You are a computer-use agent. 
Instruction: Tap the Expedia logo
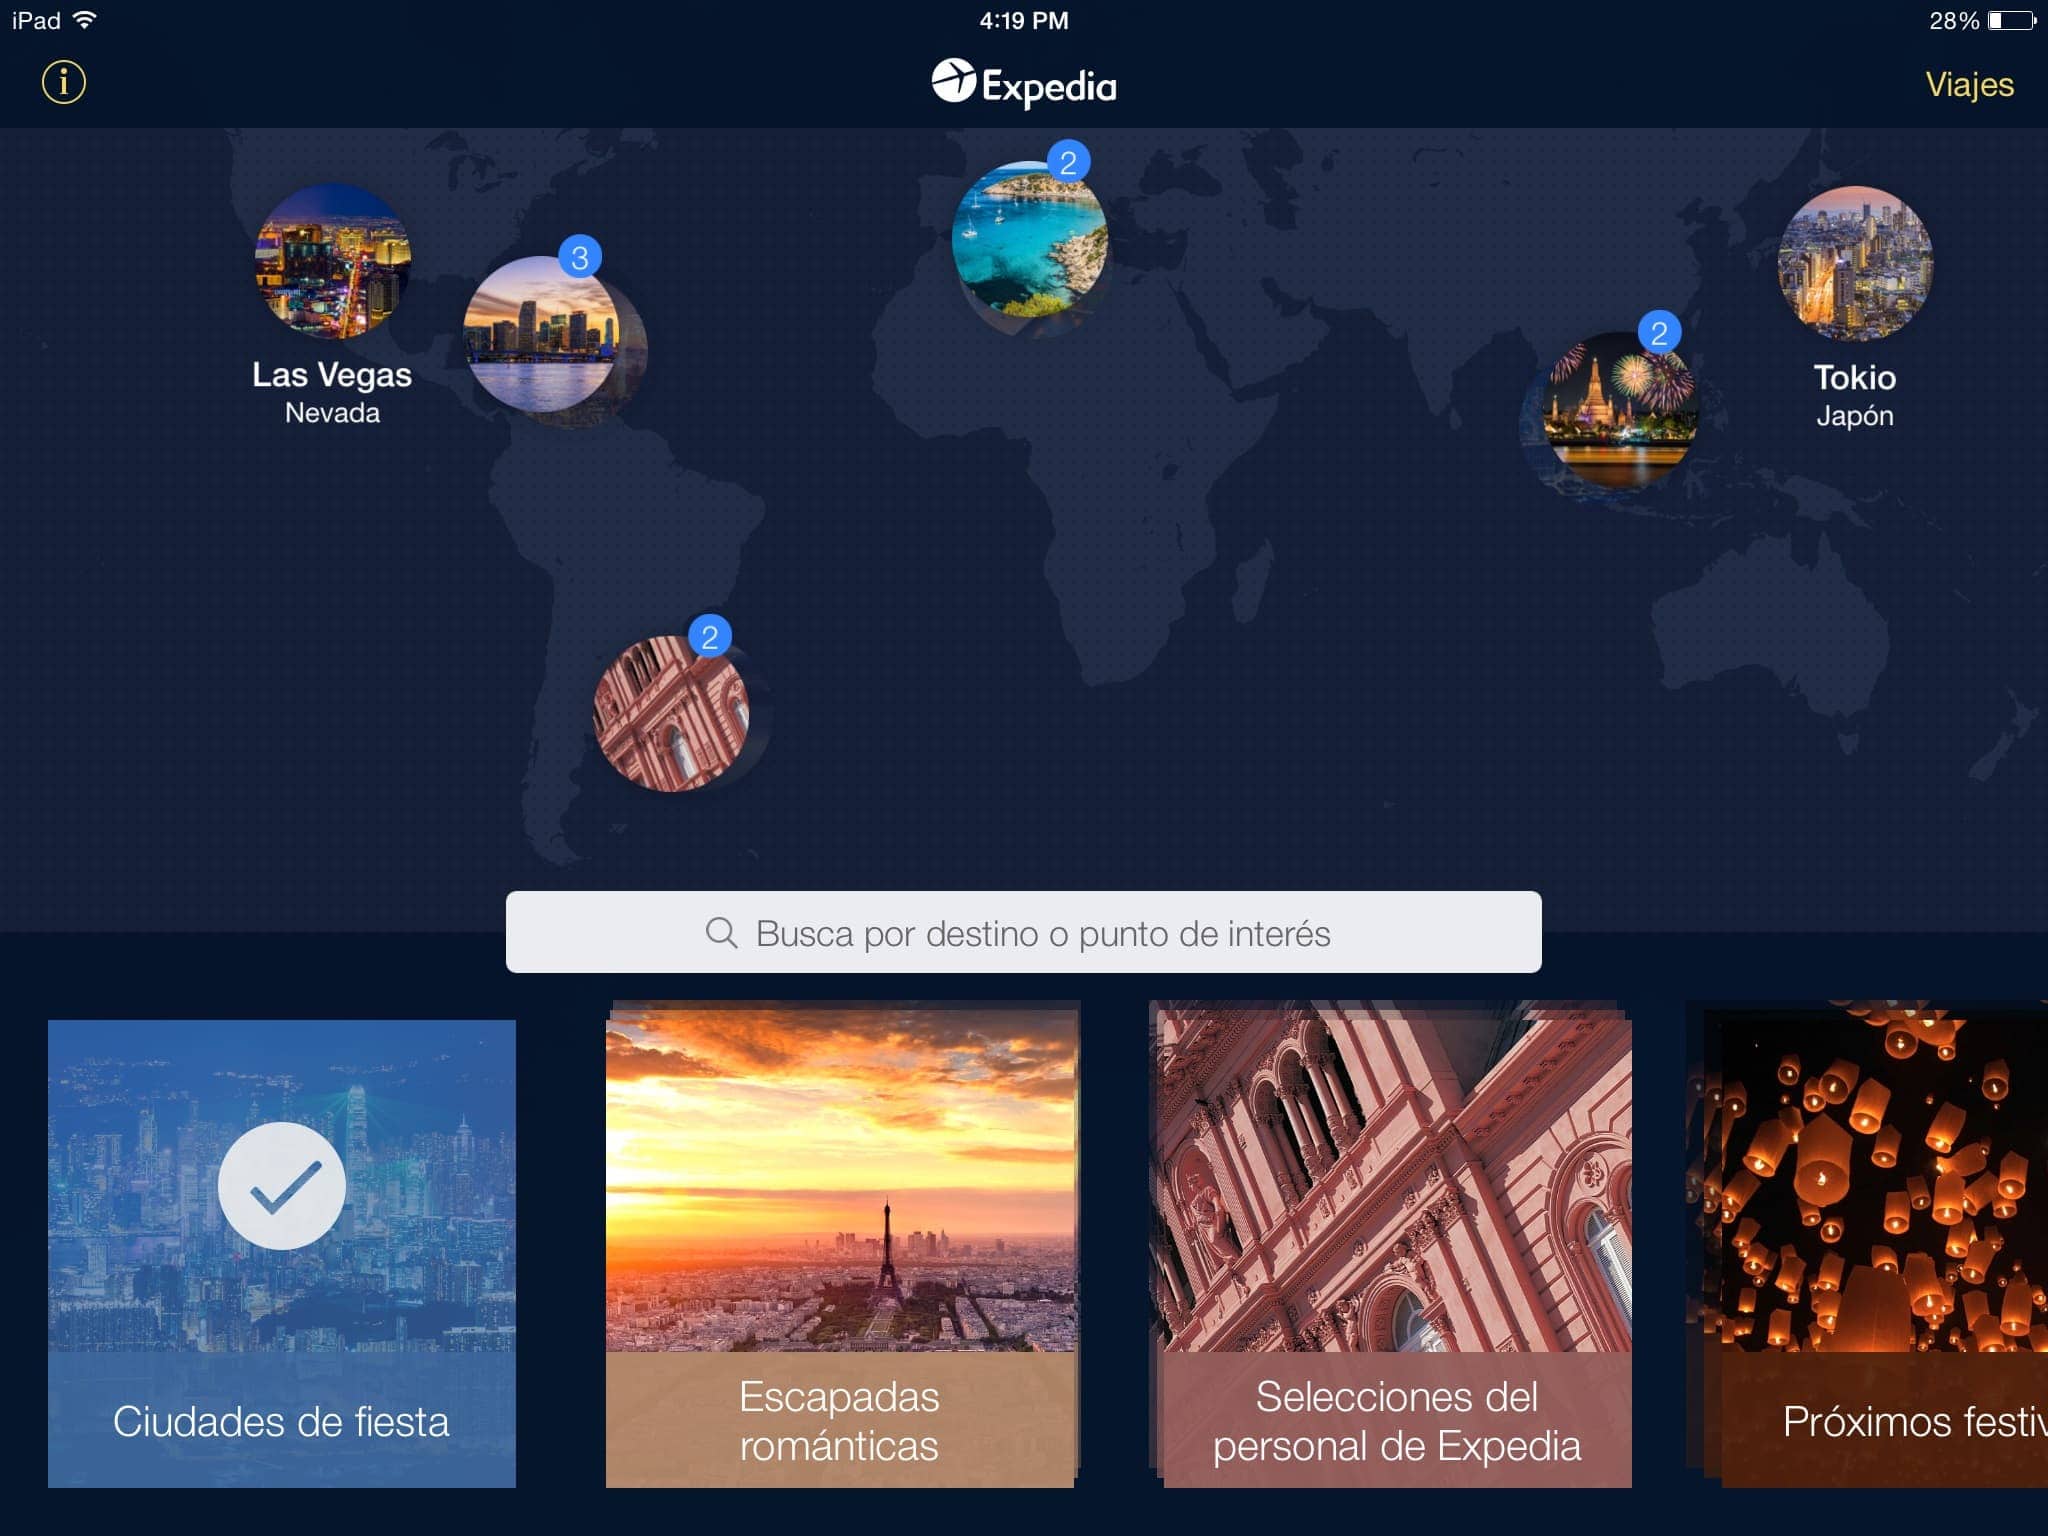pos(1024,84)
